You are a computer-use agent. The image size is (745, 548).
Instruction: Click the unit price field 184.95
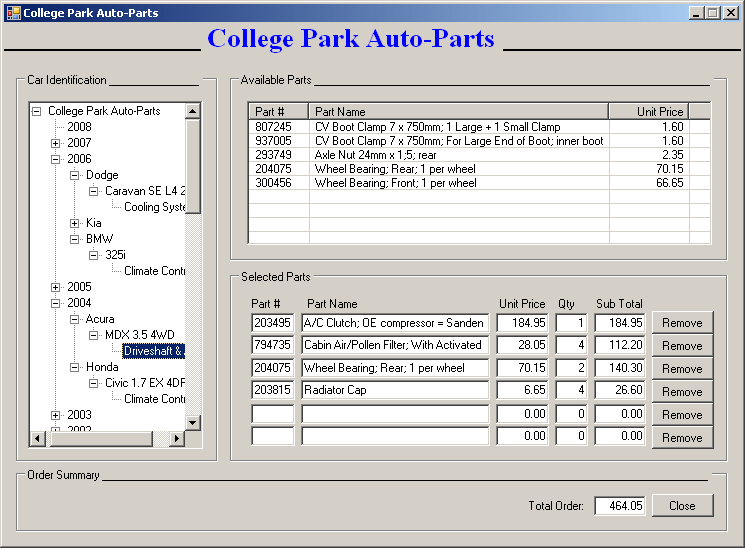(522, 323)
